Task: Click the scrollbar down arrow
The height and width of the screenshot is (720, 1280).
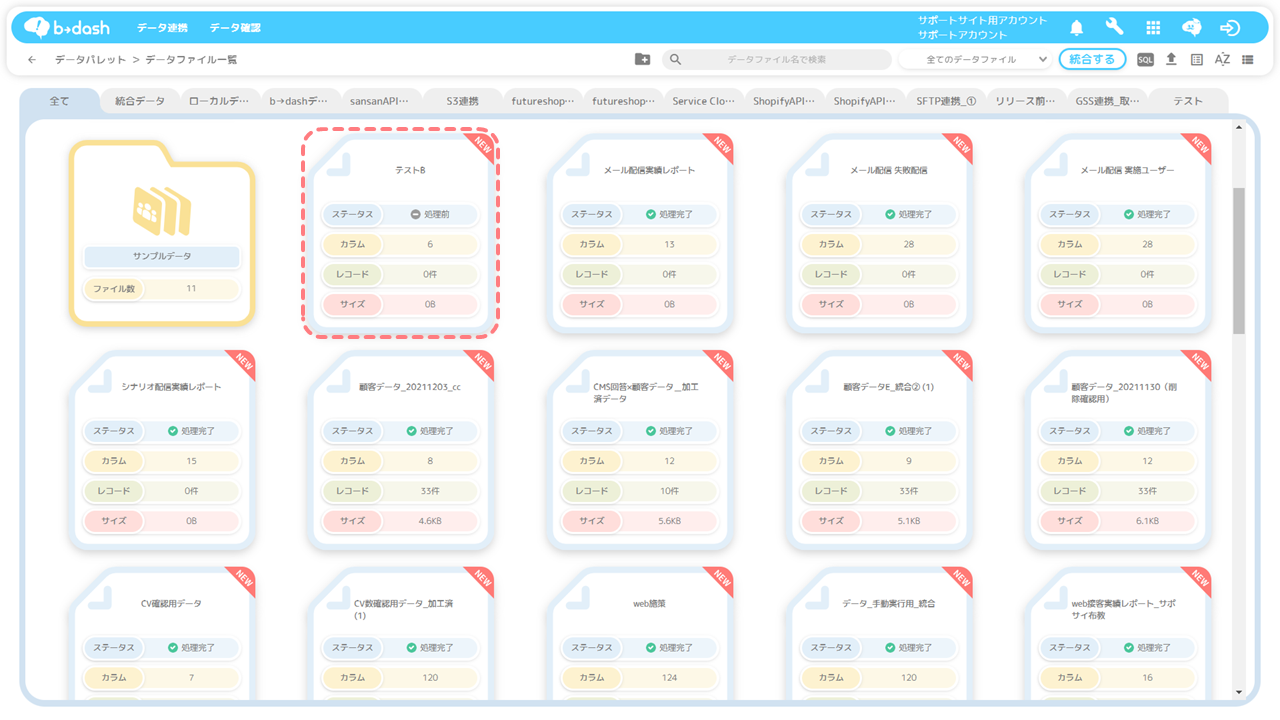Action: [x=1239, y=691]
